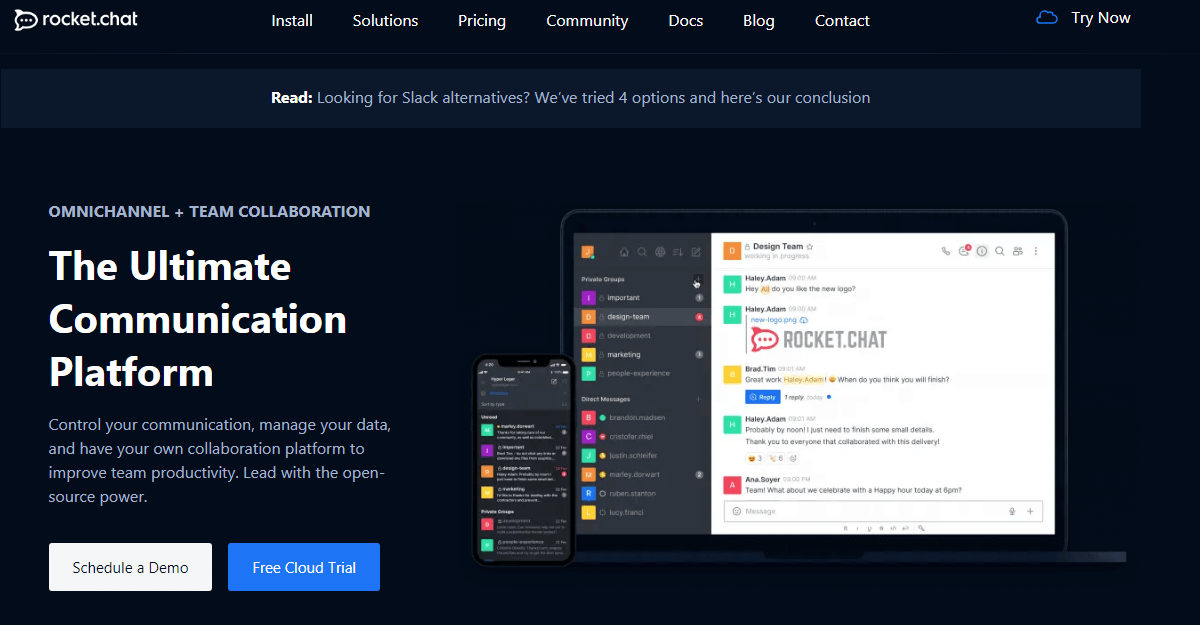Open the Solutions menu item

click(385, 20)
